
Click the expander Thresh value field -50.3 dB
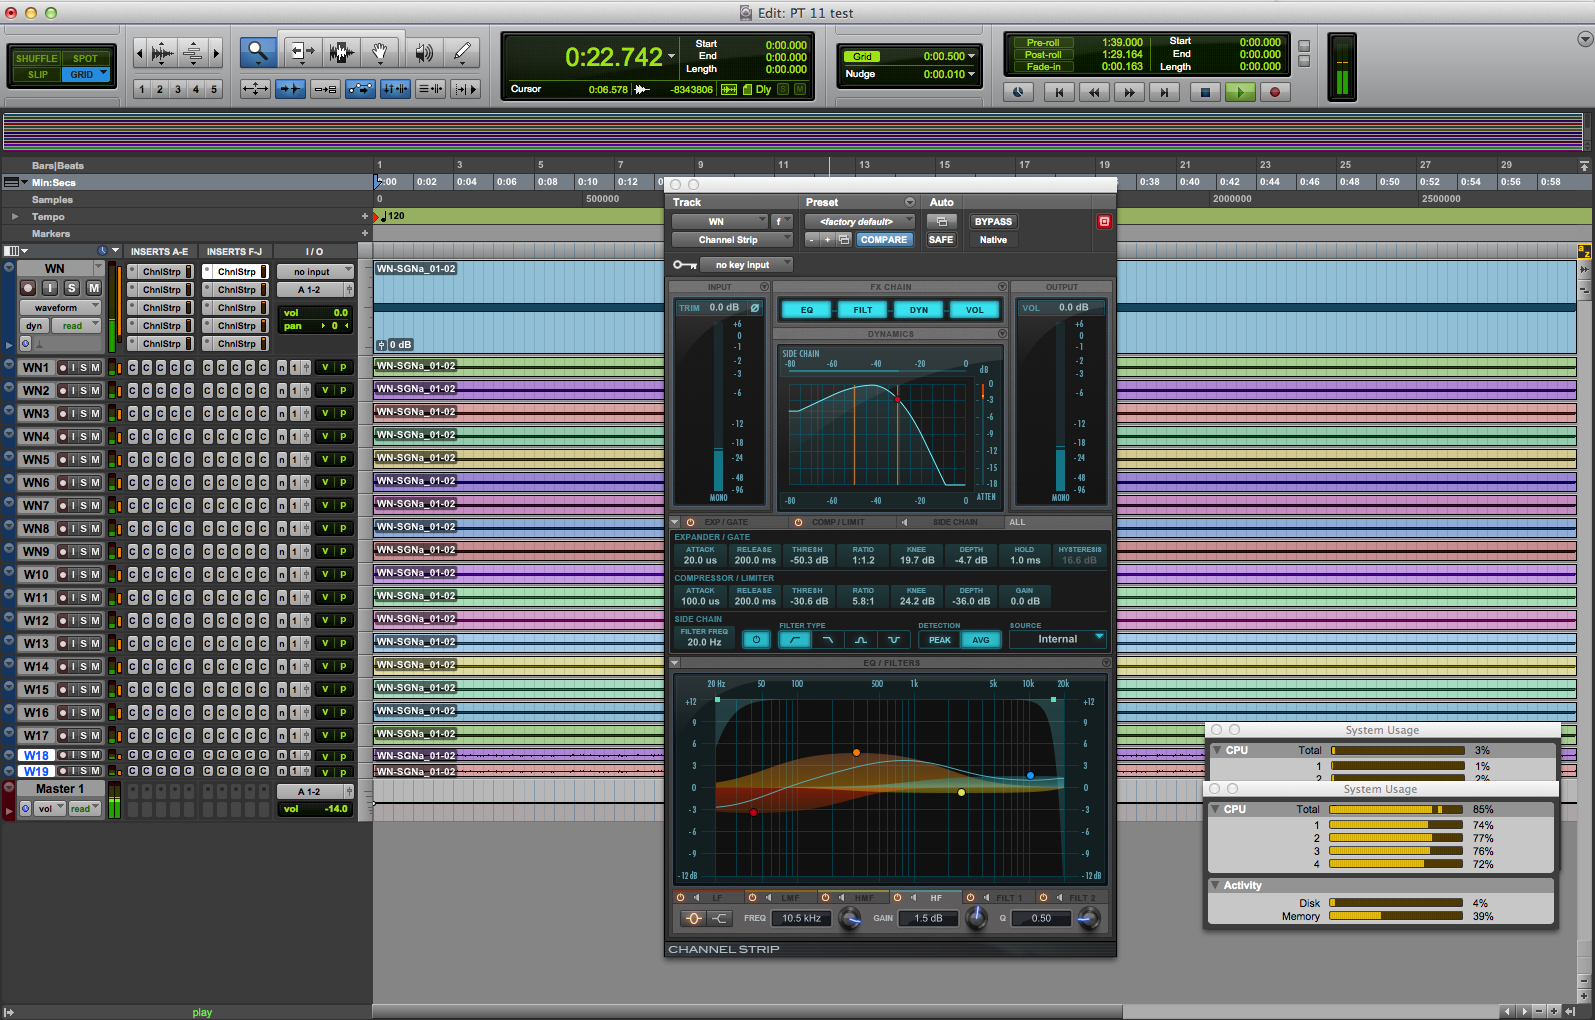(x=809, y=560)
